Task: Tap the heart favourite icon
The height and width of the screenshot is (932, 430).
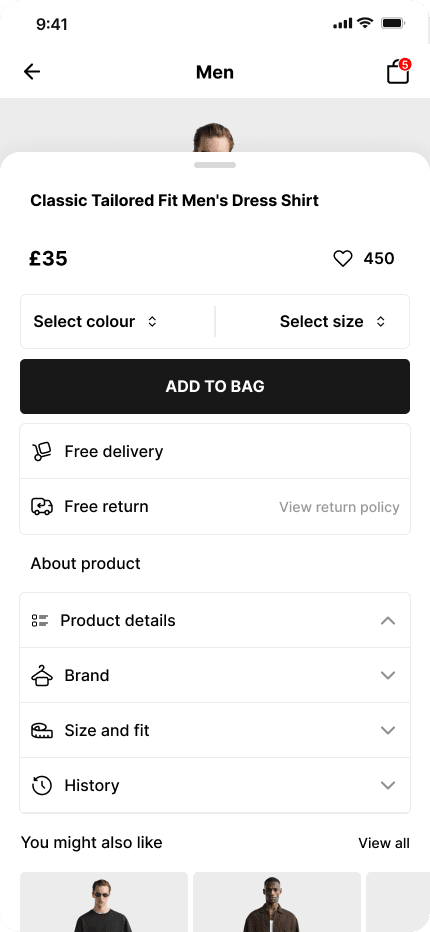Action: (x=343, y=259)
